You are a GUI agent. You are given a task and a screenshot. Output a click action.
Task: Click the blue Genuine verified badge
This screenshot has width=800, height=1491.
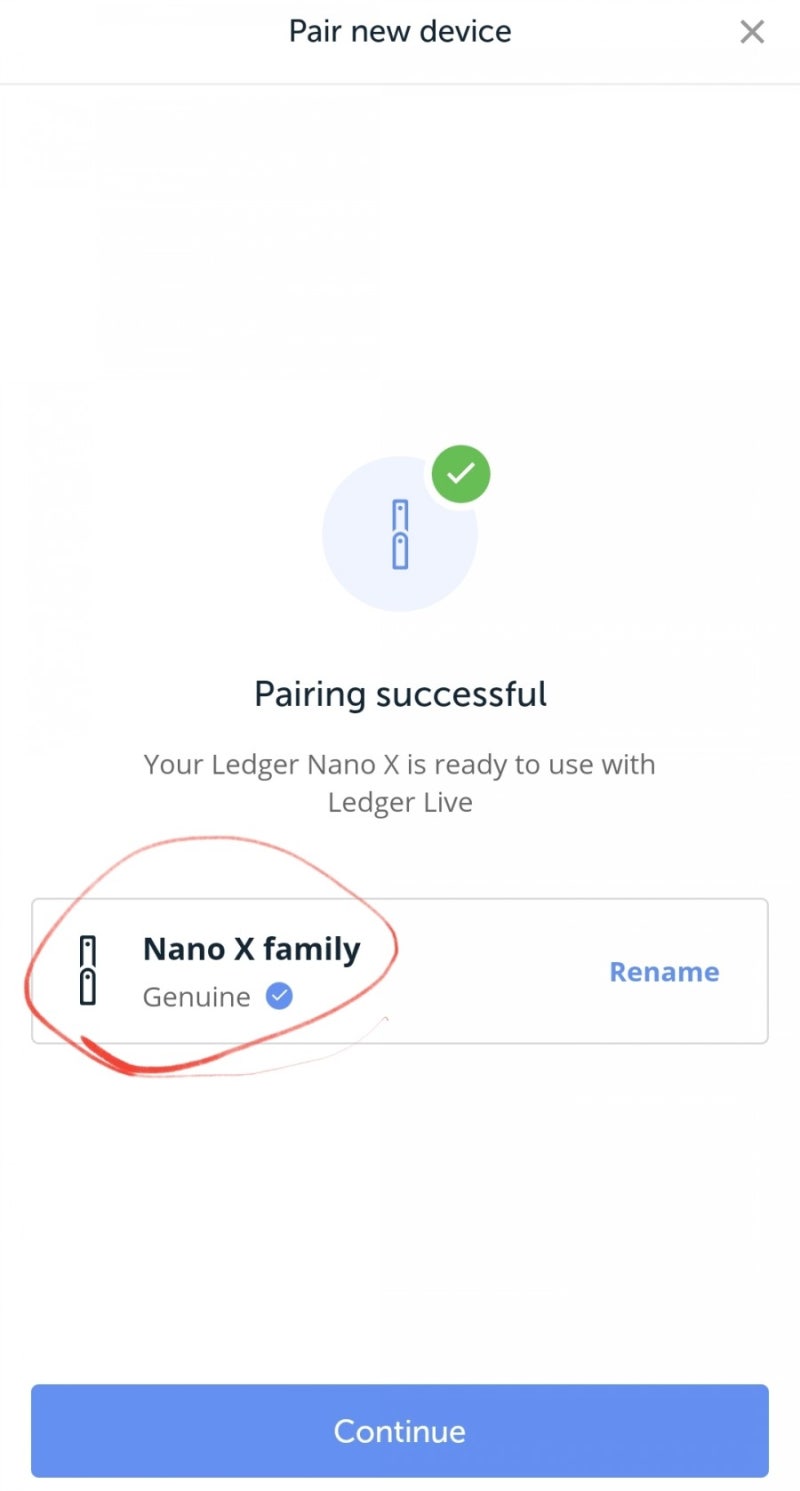coord(279,996)
